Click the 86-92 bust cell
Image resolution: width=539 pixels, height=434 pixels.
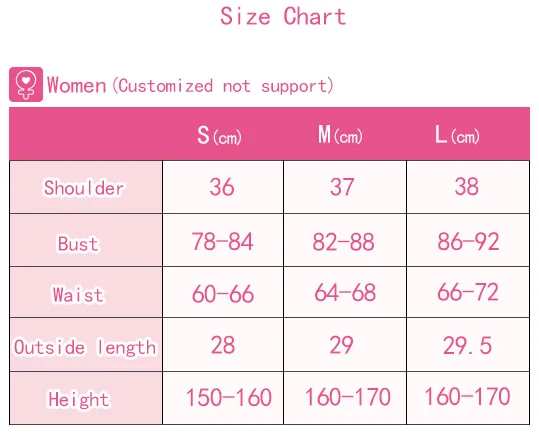tap(468, 240)
